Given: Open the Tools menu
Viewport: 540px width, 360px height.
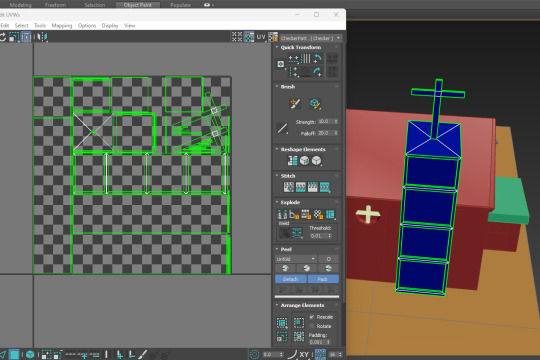Looking at the screenshot, I should coord(40,25).
